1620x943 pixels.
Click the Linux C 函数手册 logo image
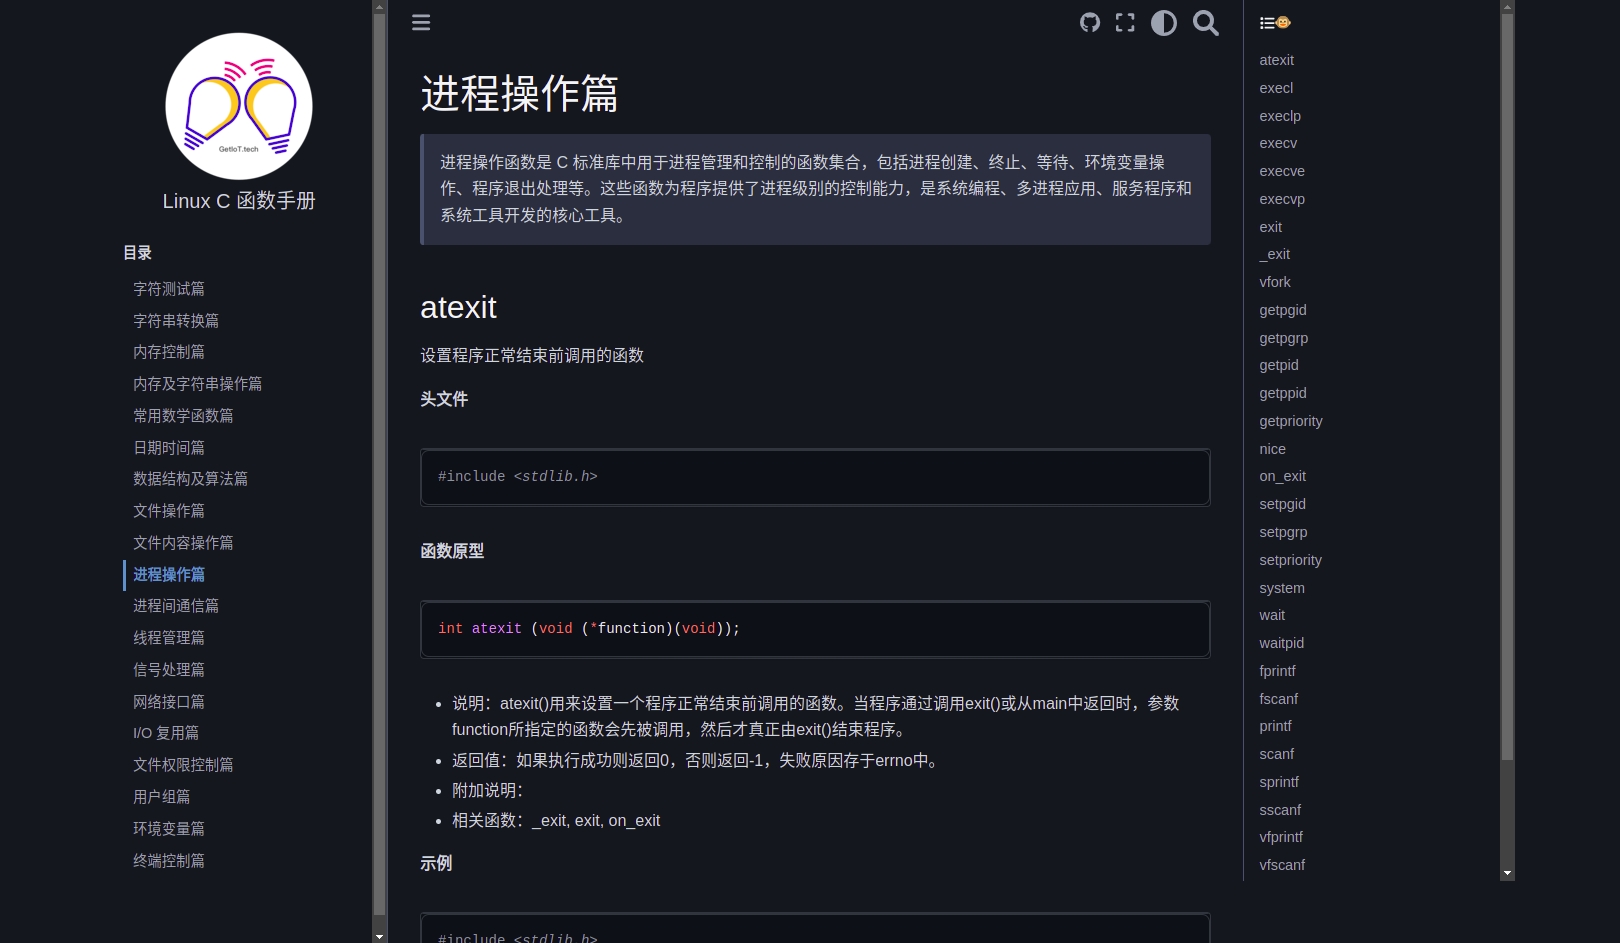pos(239,106)
